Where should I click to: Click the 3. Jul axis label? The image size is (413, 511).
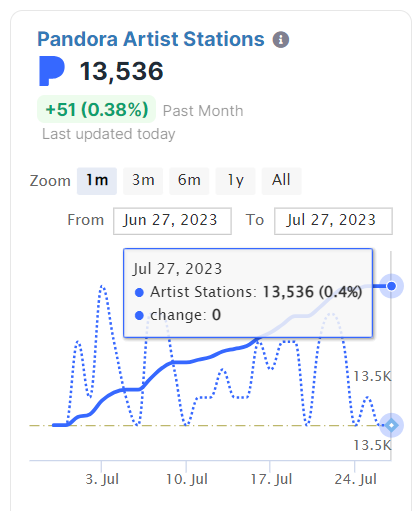102,479
